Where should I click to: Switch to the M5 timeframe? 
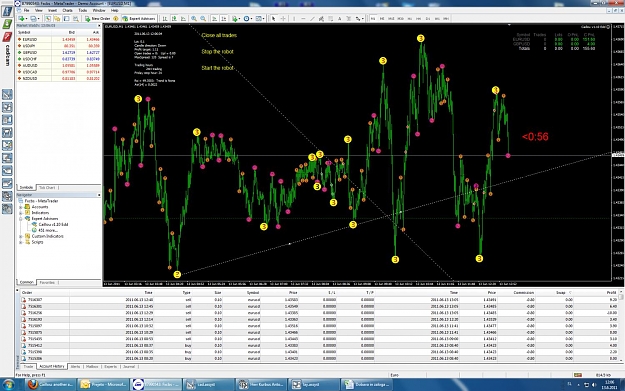(382, 19)
